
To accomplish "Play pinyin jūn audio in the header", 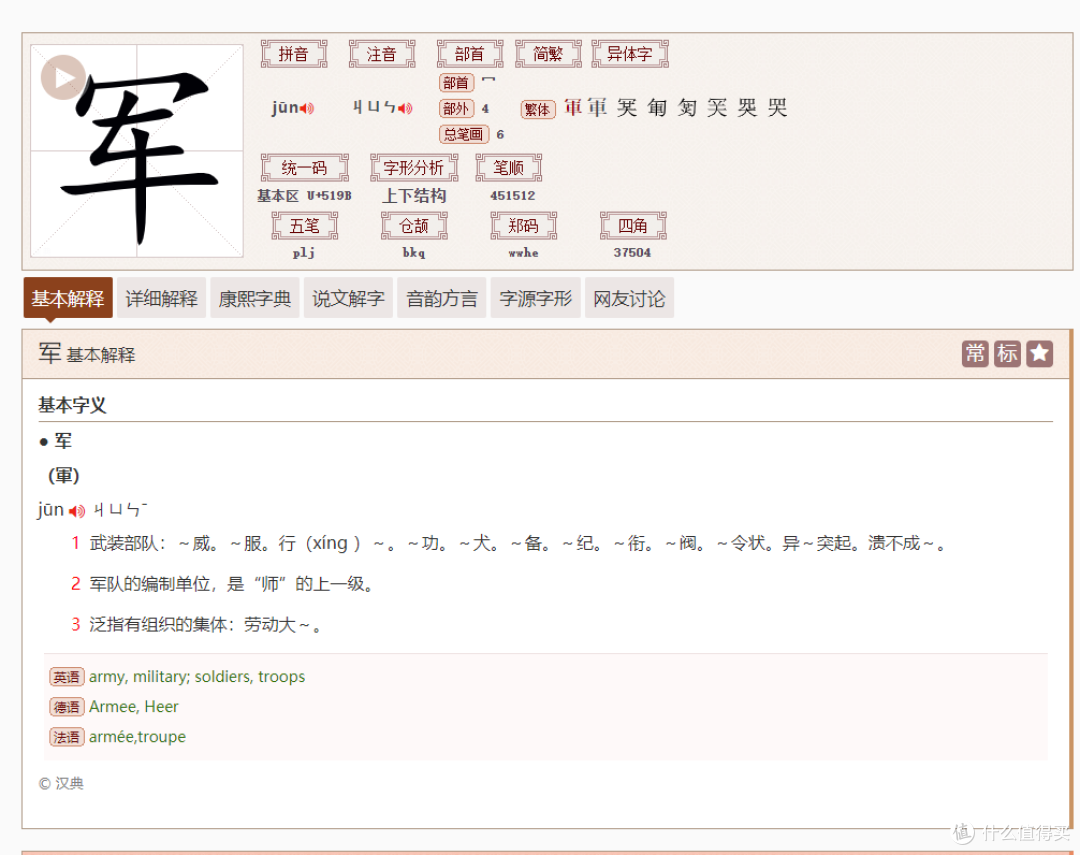I will pos(307,108).
